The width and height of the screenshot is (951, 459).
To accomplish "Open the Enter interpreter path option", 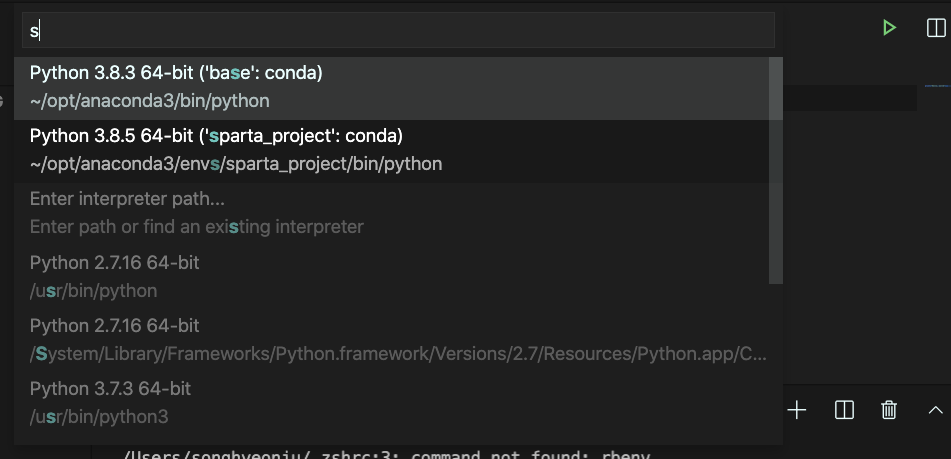I will (127, 199).
